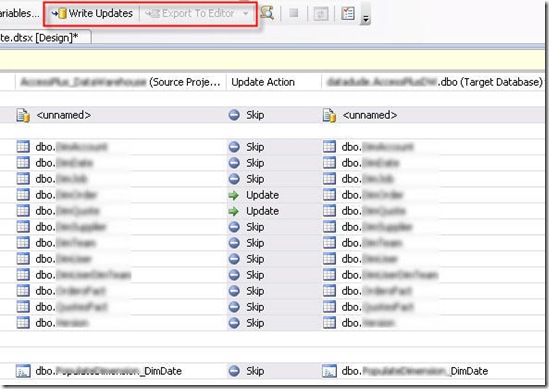Click the refresh comparison toolbar icon
The width and height of the screenshot is (549, 389).
click(x=321, y=14)
